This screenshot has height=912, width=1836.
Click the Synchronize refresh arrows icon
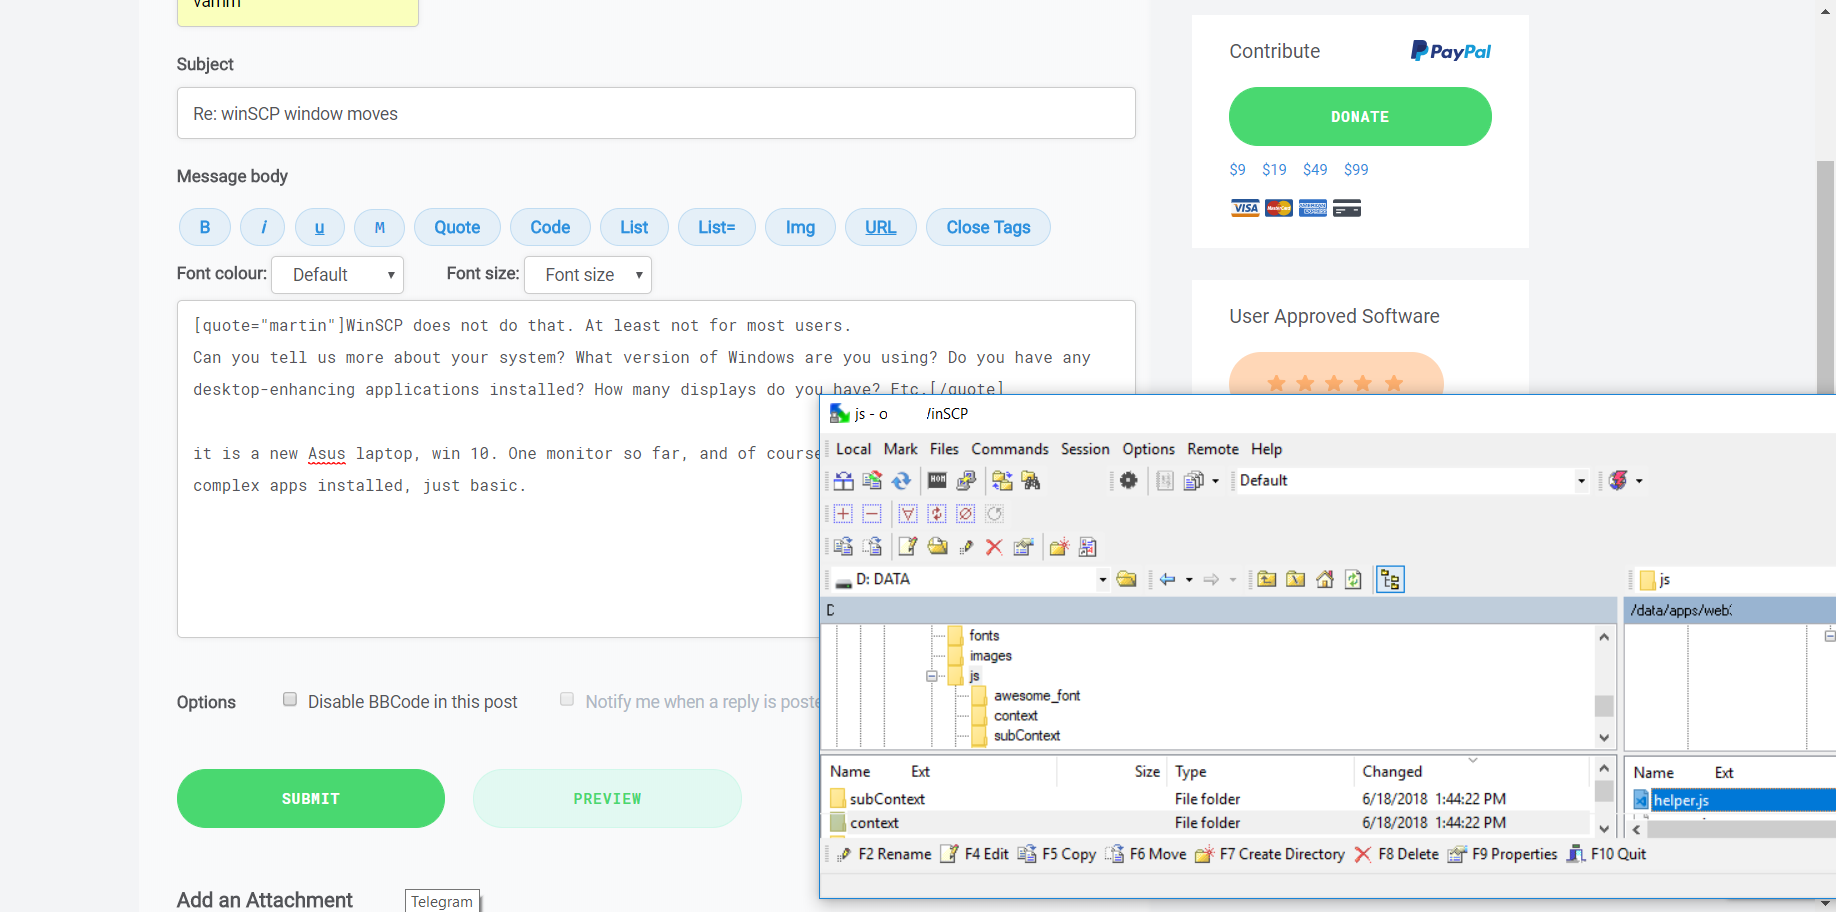pos(901,481)
